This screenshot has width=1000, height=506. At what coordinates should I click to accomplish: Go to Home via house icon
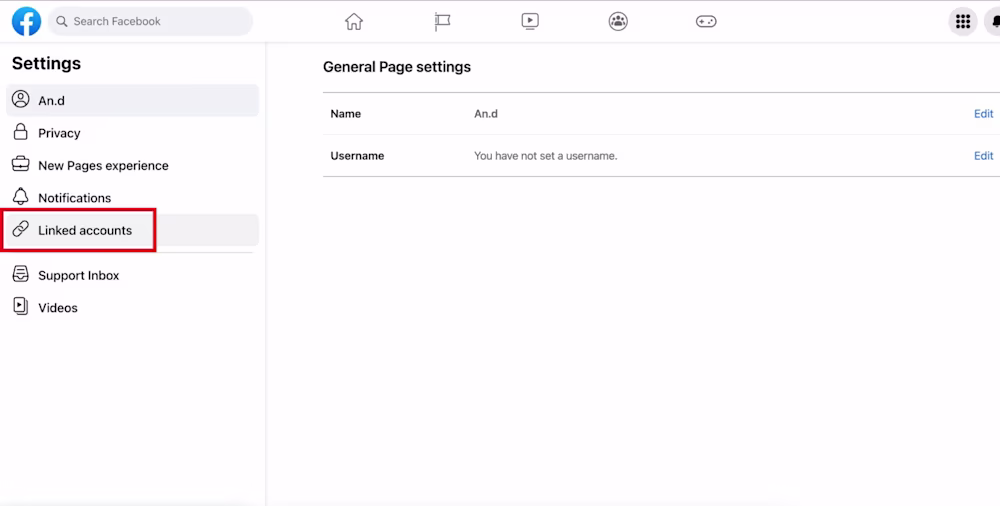coord(354,22)
